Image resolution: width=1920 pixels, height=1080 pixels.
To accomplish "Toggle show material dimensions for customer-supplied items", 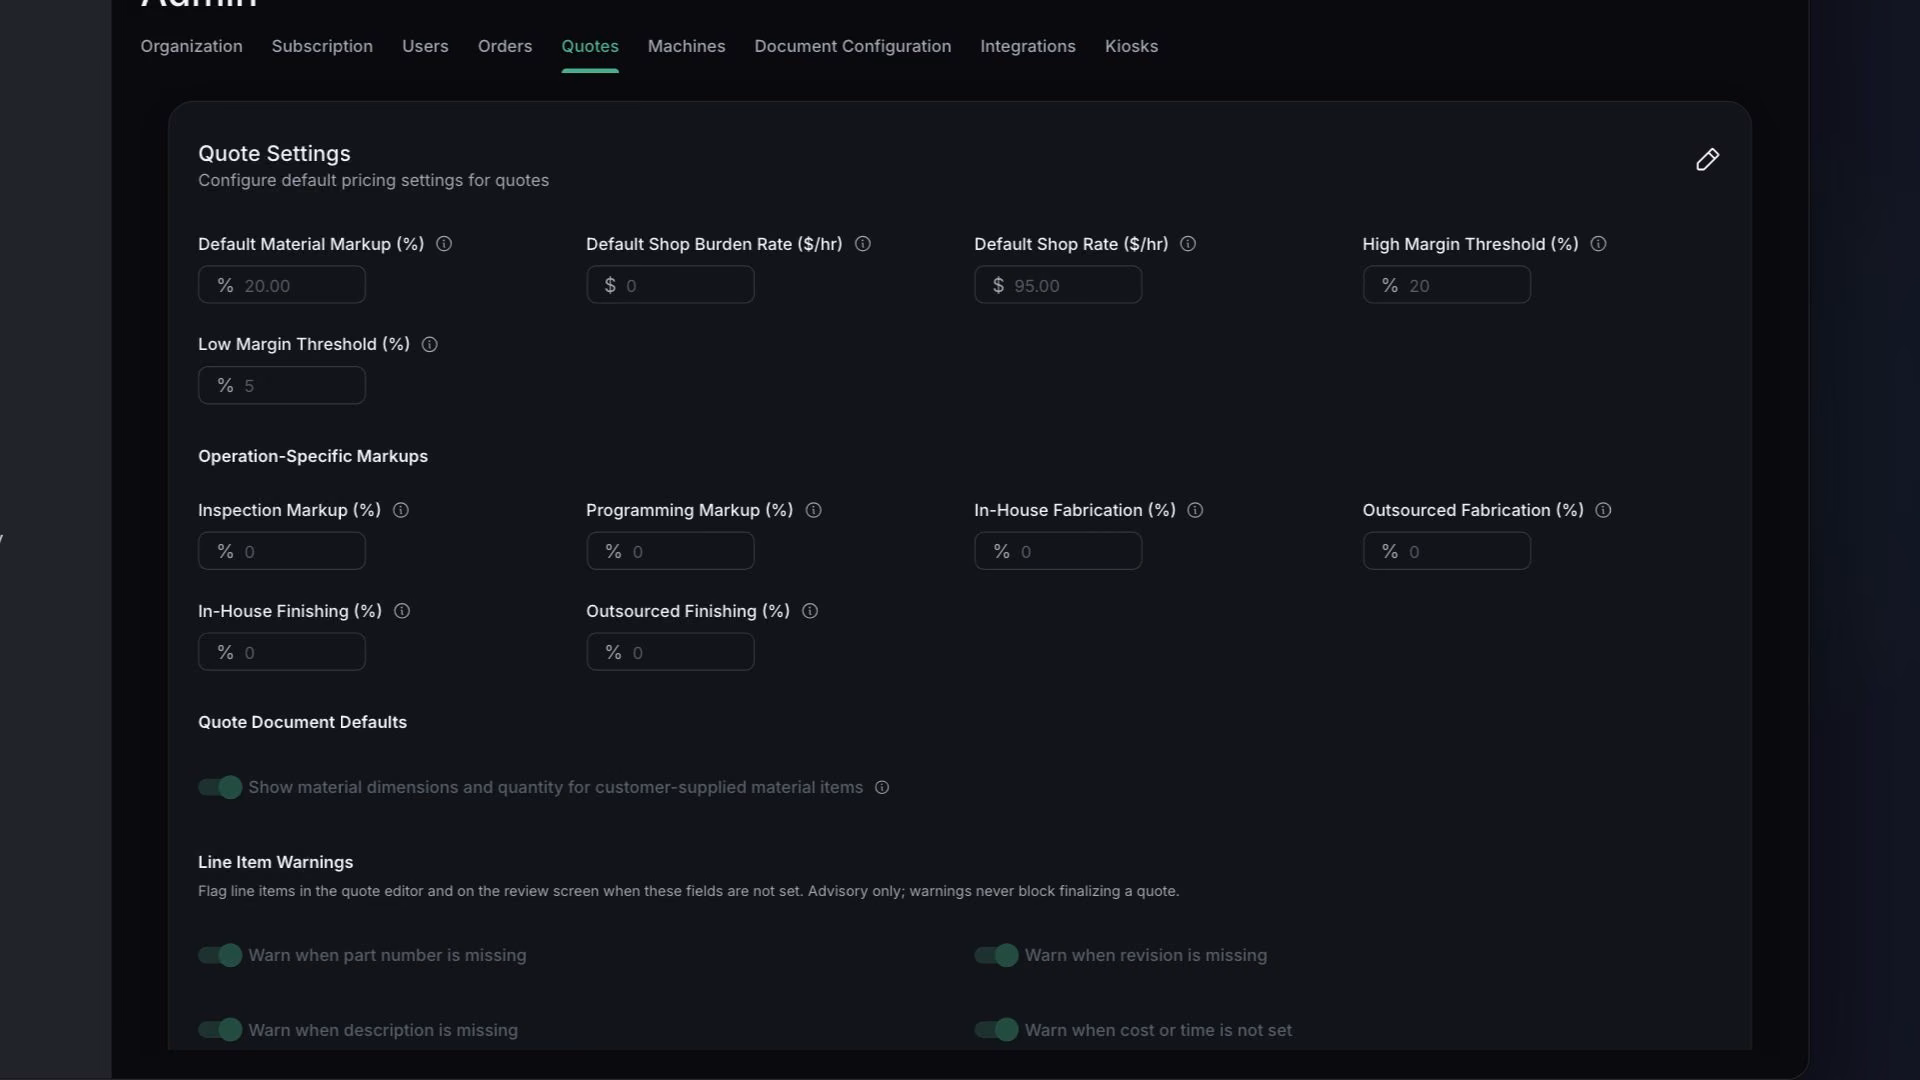I will pyautogui.click(x=220, y=787).
